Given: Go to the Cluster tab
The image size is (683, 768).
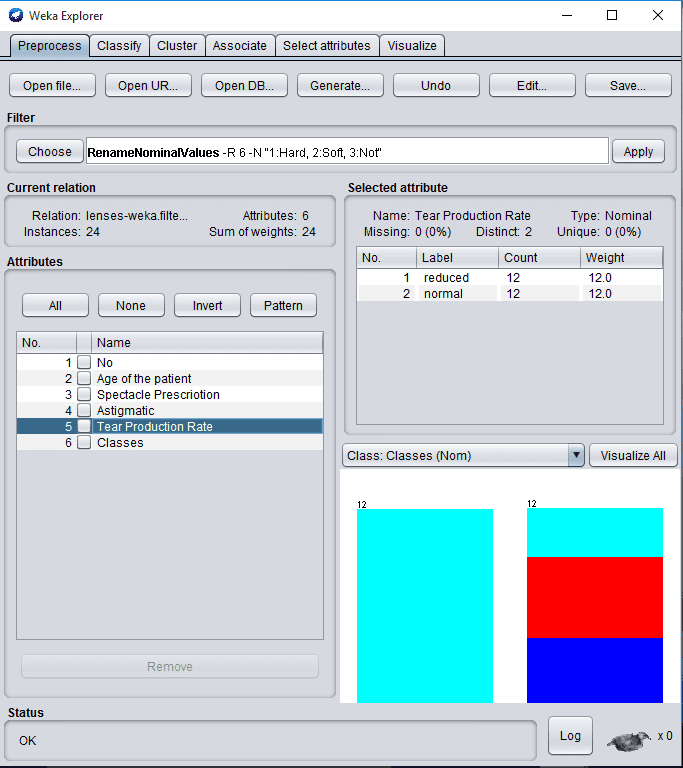Looking at the screenshot, I should click(177, 46).
